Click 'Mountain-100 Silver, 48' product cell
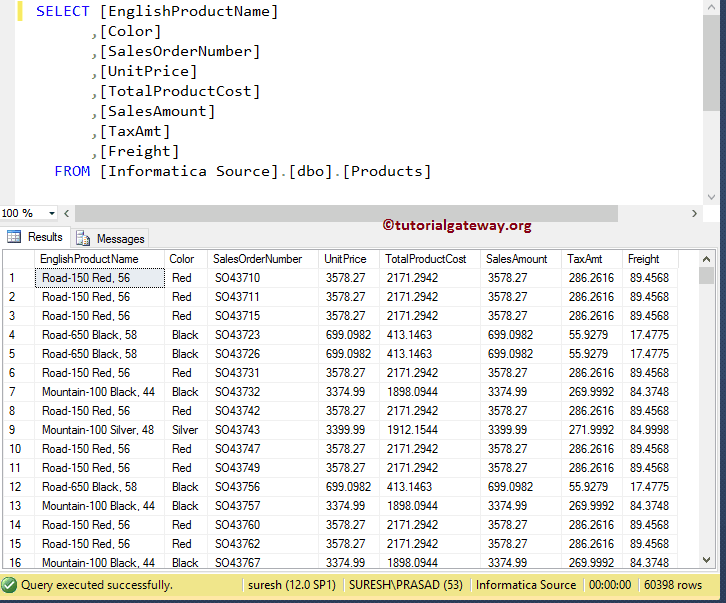This screenshot has height=603, width=726. point(100,430)
